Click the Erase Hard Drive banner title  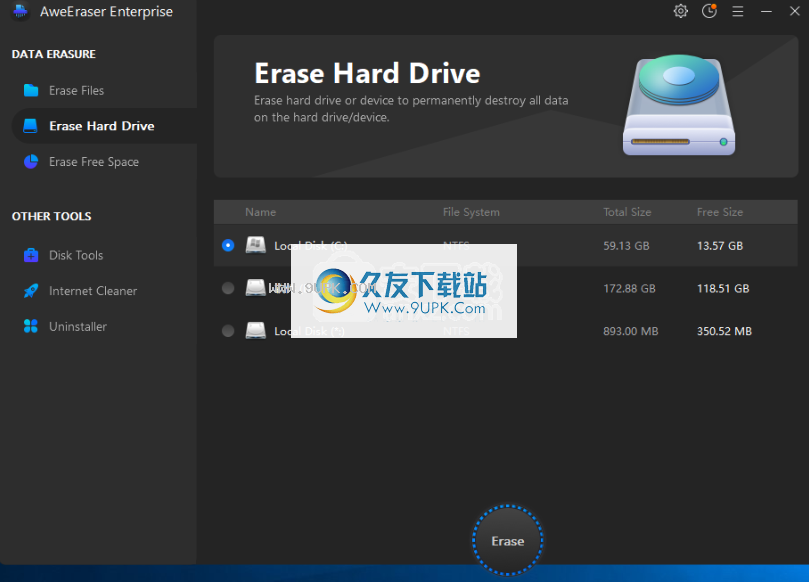pos(367,73)
